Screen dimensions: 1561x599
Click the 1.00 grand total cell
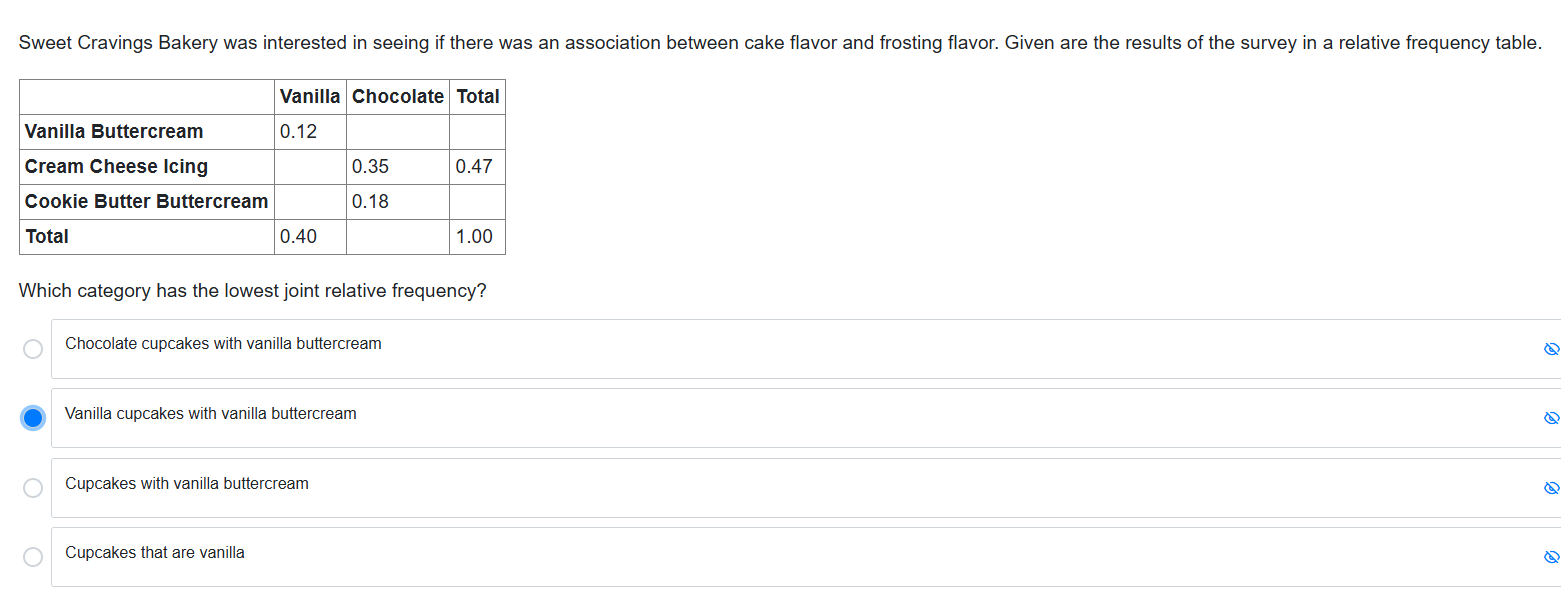click(474, 237)
